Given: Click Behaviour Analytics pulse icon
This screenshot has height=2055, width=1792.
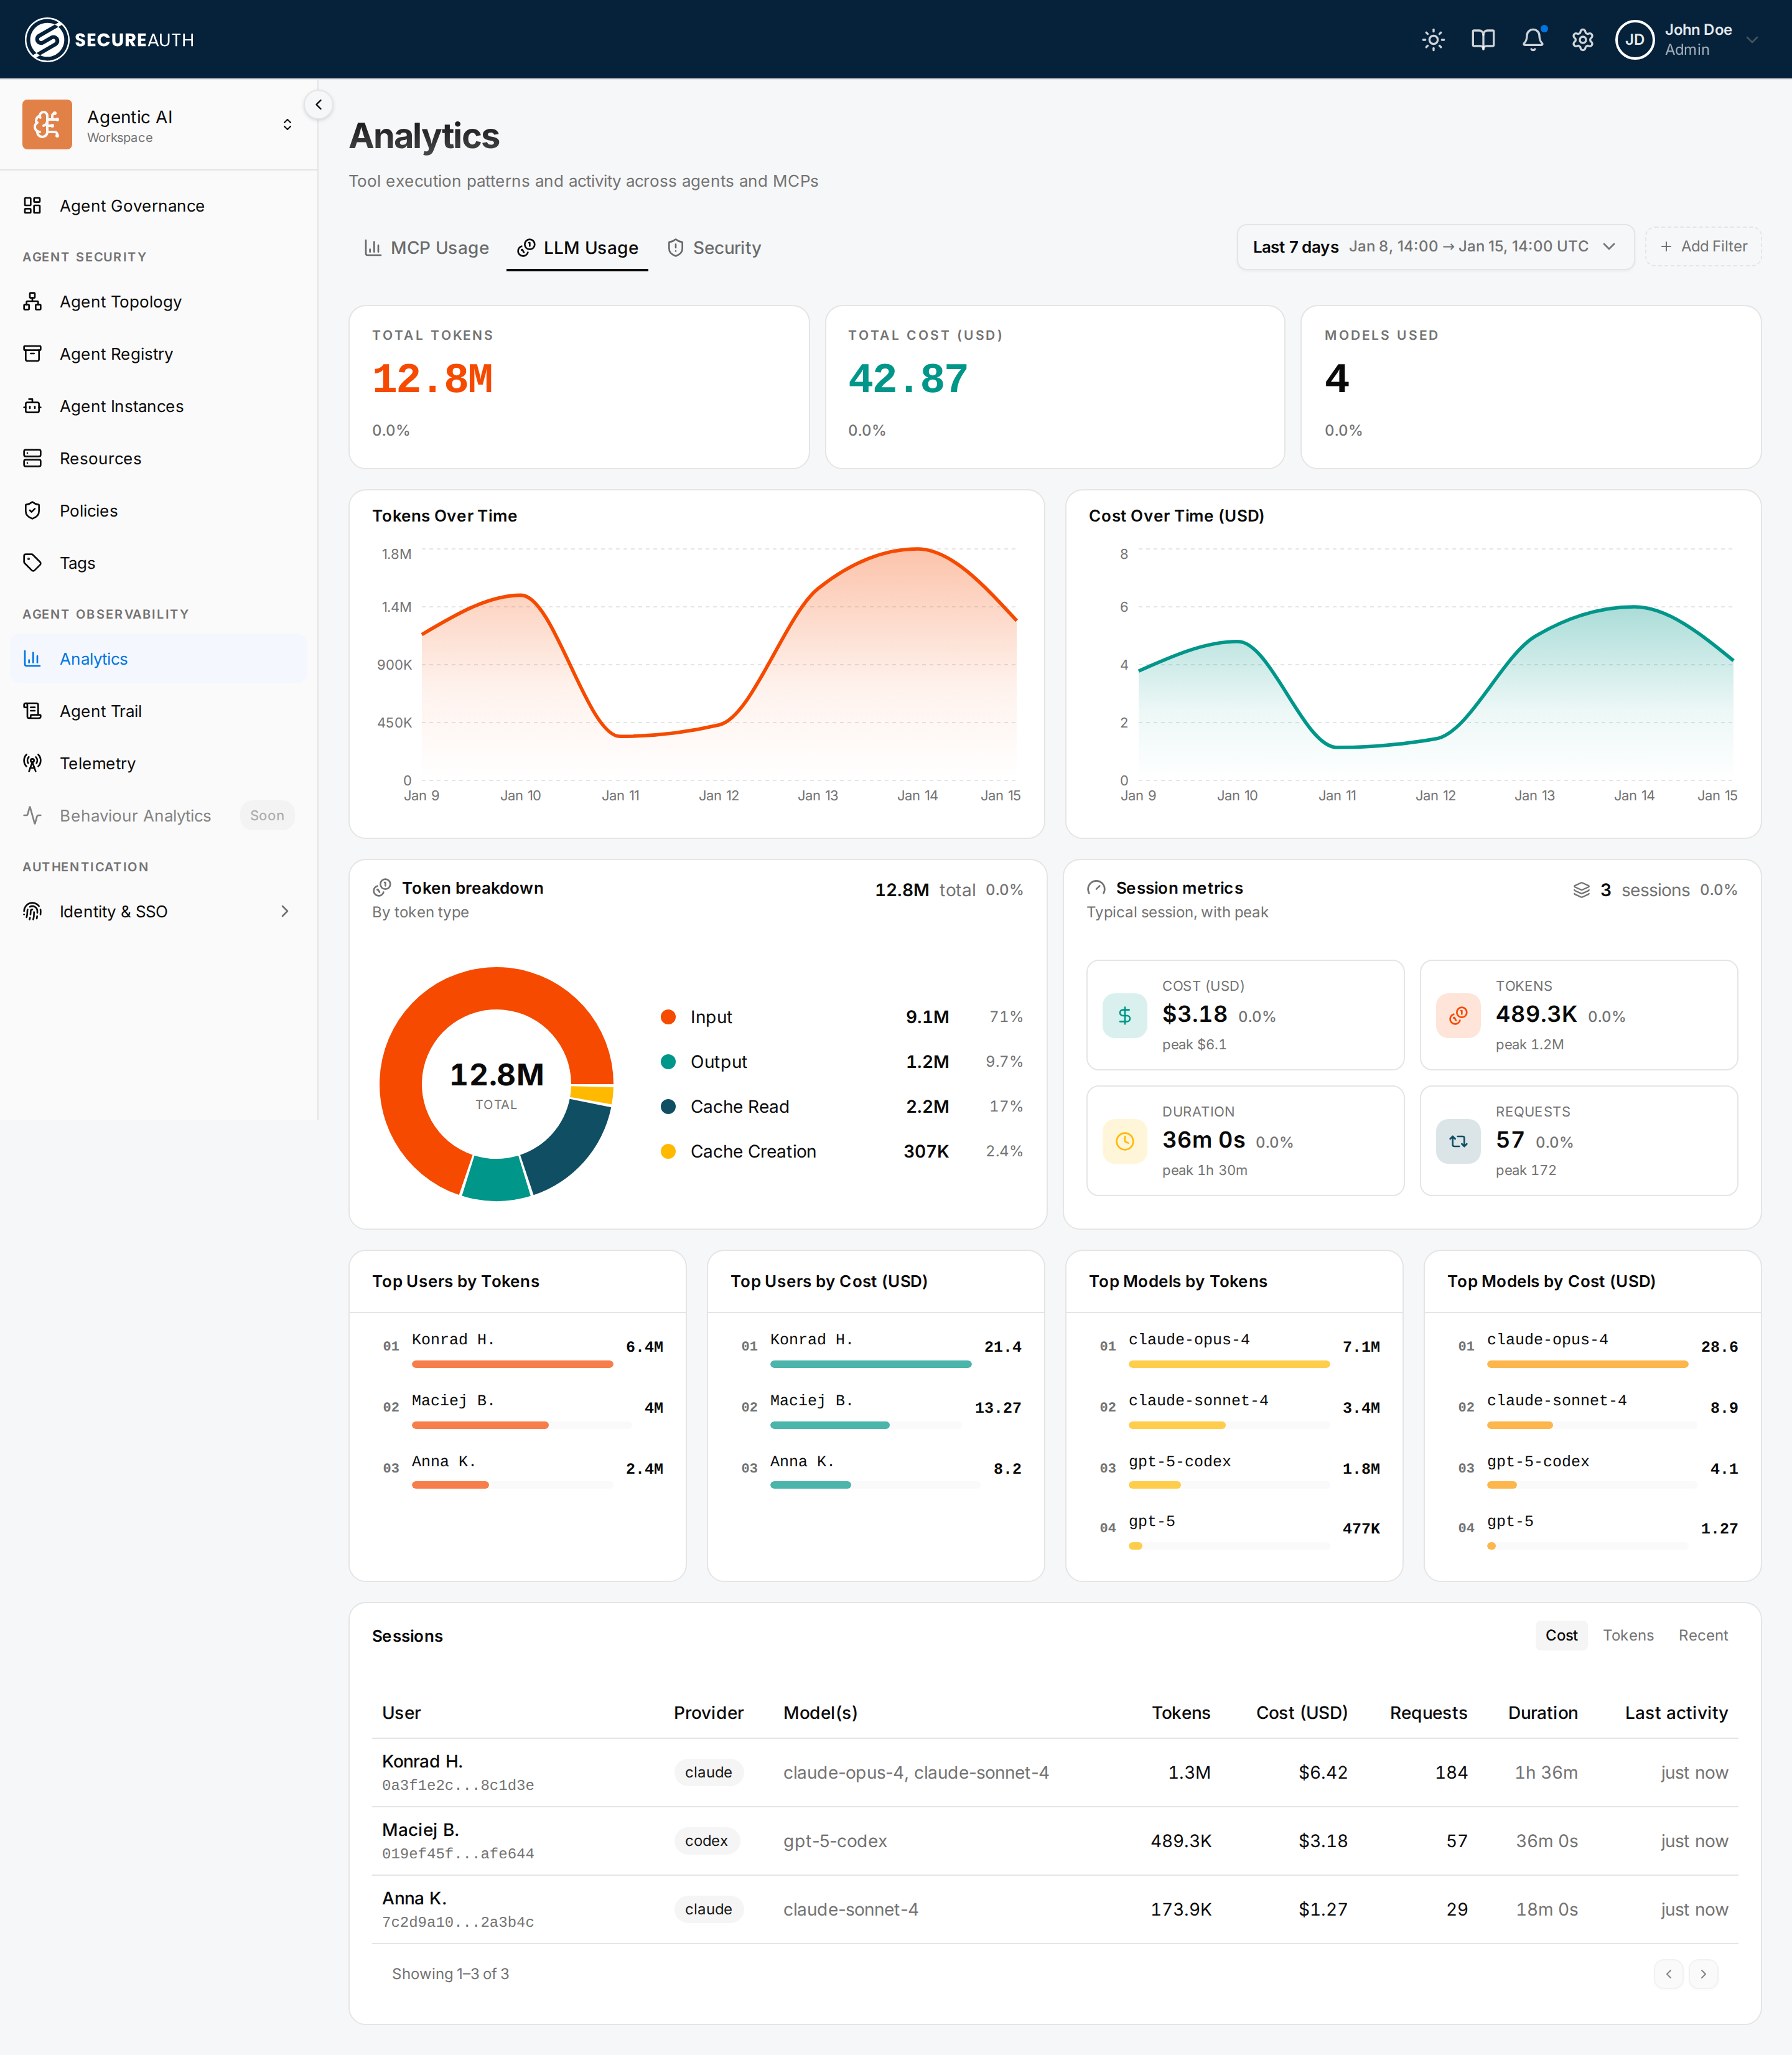Looking at the screenshot, I should [x=33, y=815].
